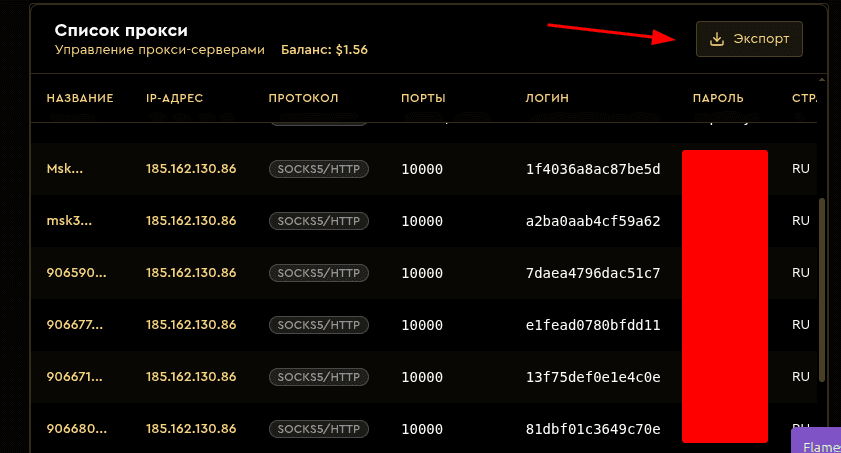Click the Экспорт button
Image resolution: width=841 pixels, height=453 pixels.
pyautogui.click(x=749, y=39)
